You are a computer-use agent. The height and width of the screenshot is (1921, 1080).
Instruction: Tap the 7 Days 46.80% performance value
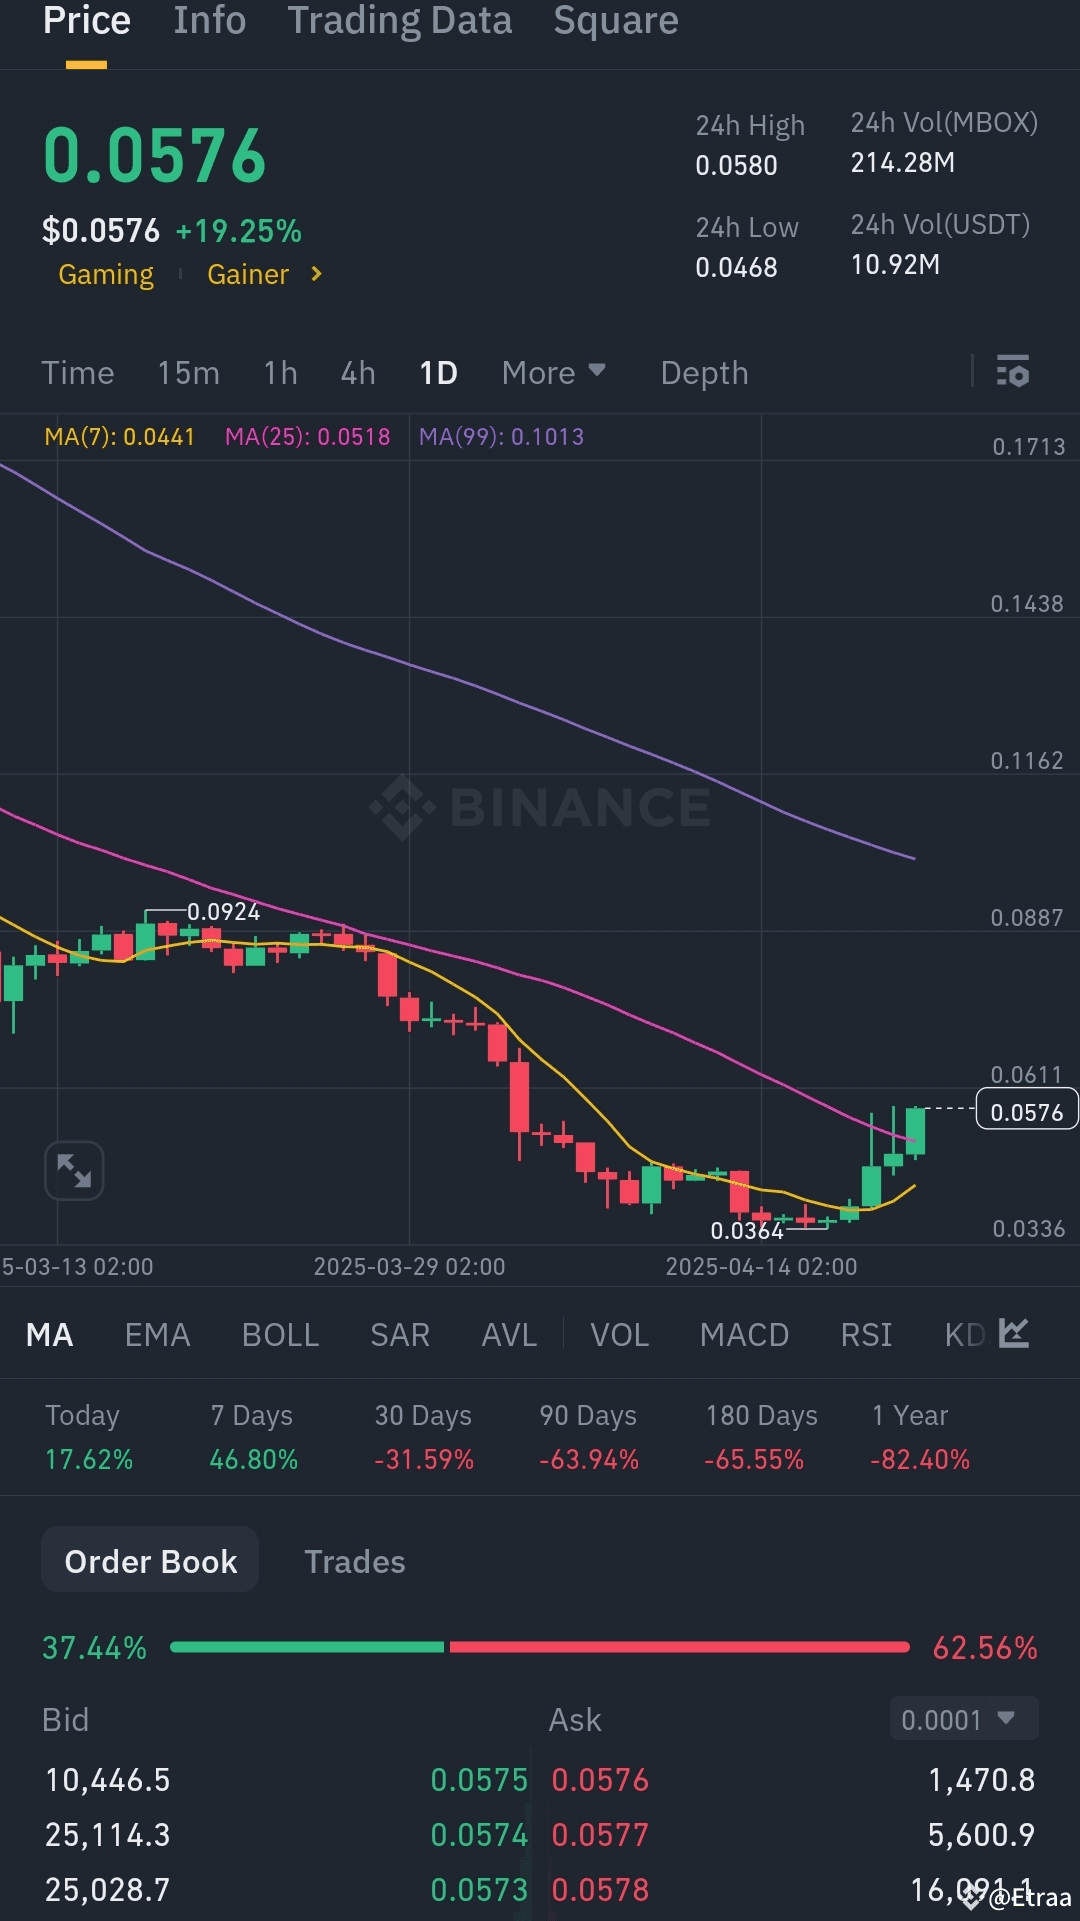[254, 1460]
